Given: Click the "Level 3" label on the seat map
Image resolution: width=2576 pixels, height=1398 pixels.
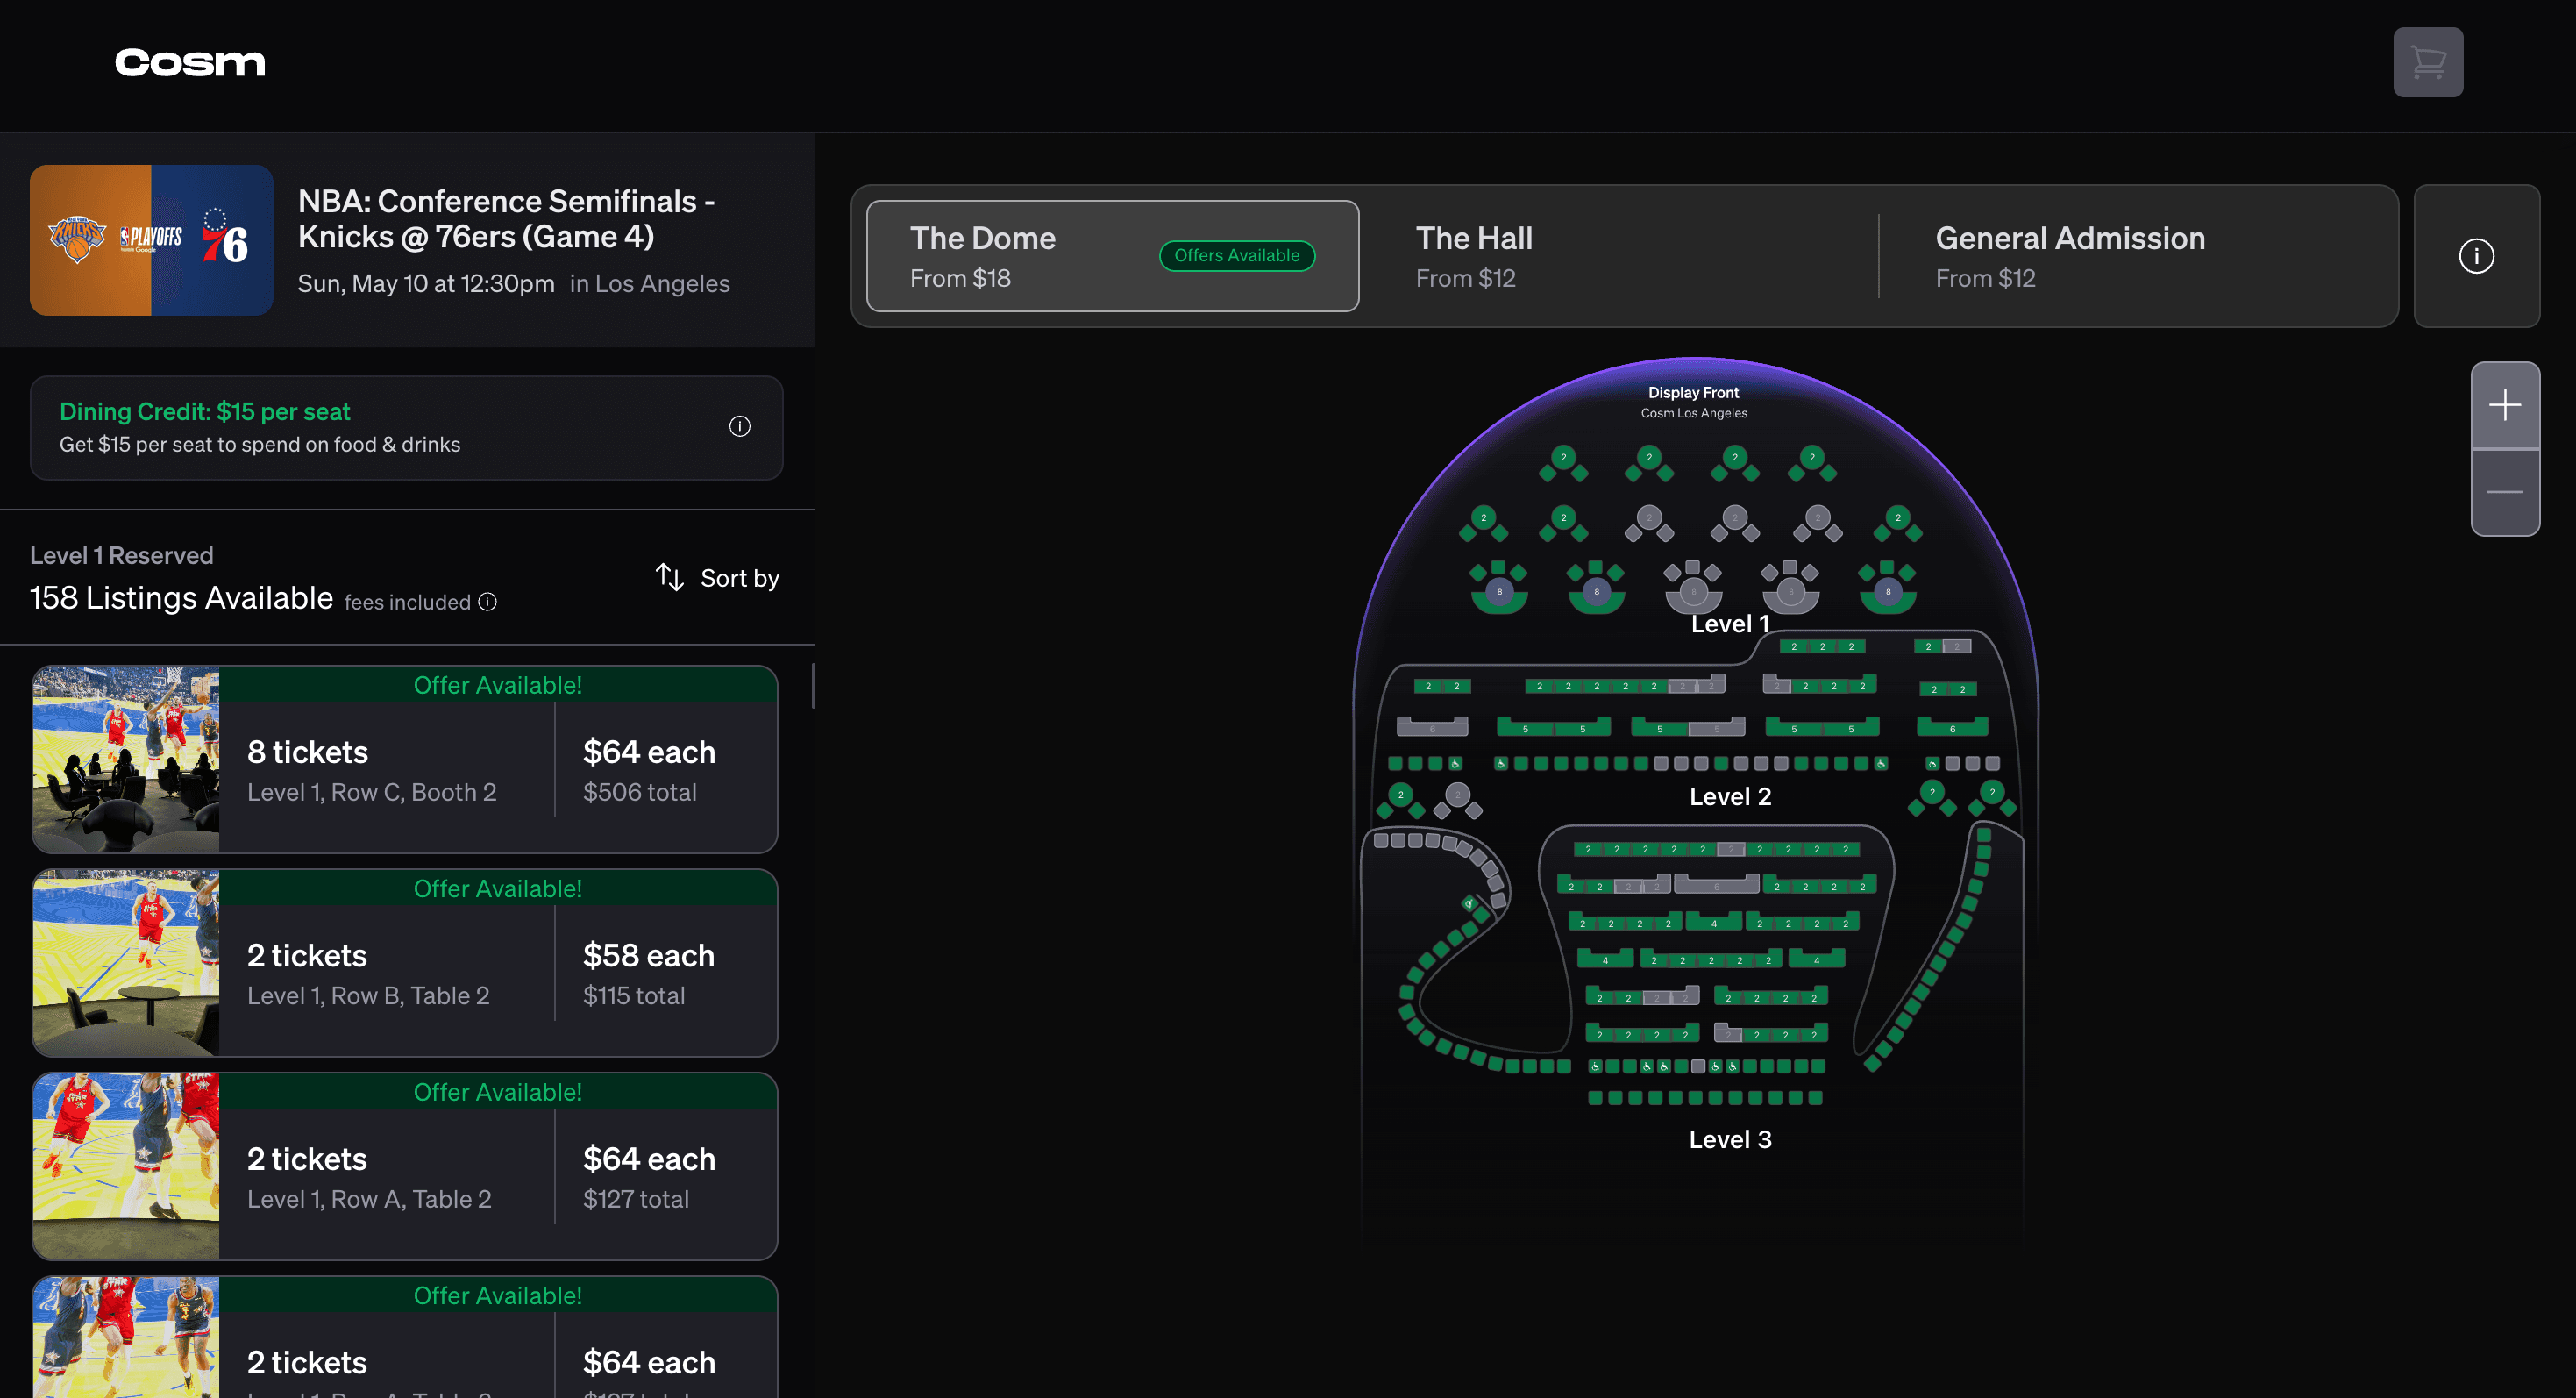Looking at the screenshot, I should coord(1730,1140).
